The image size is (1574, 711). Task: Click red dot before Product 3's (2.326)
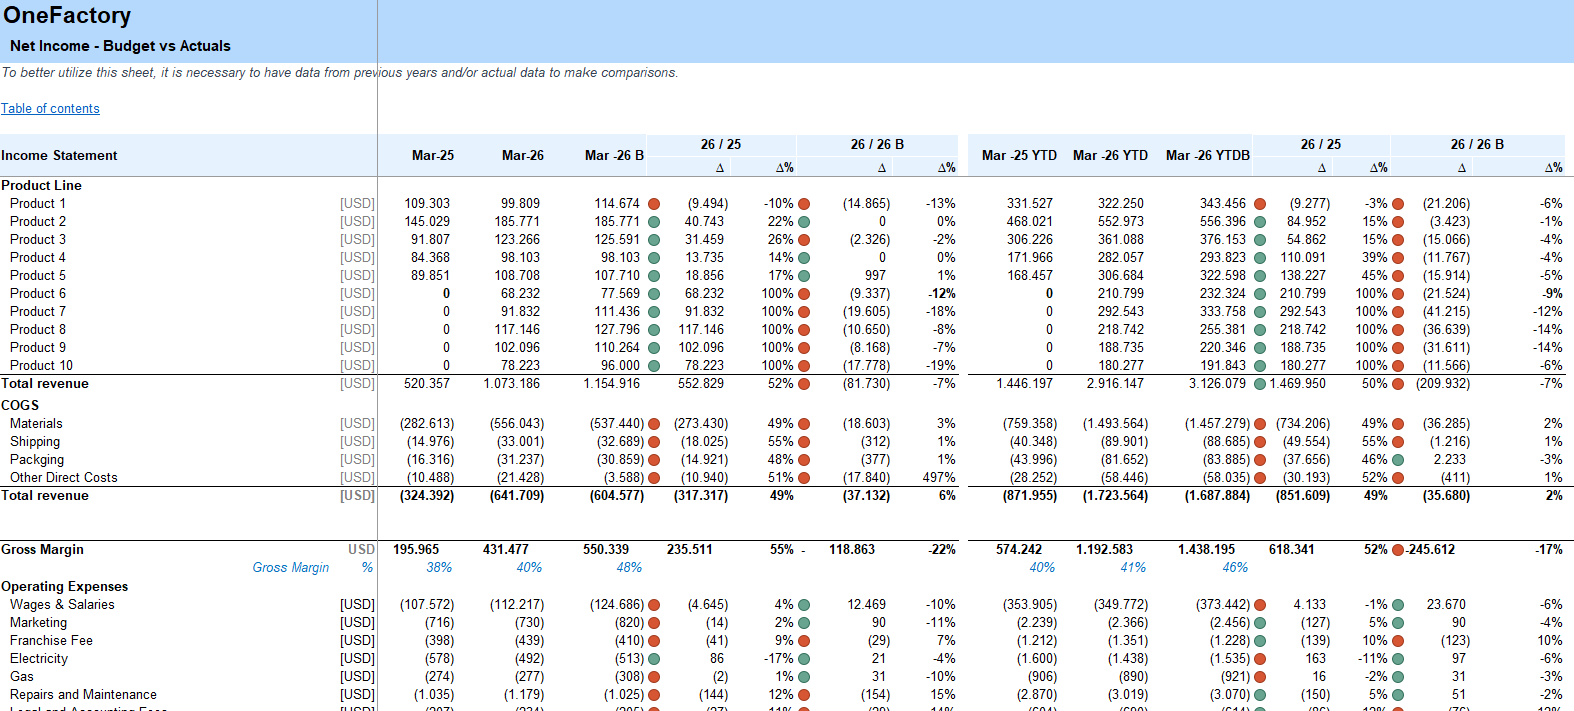click(804, 240)
